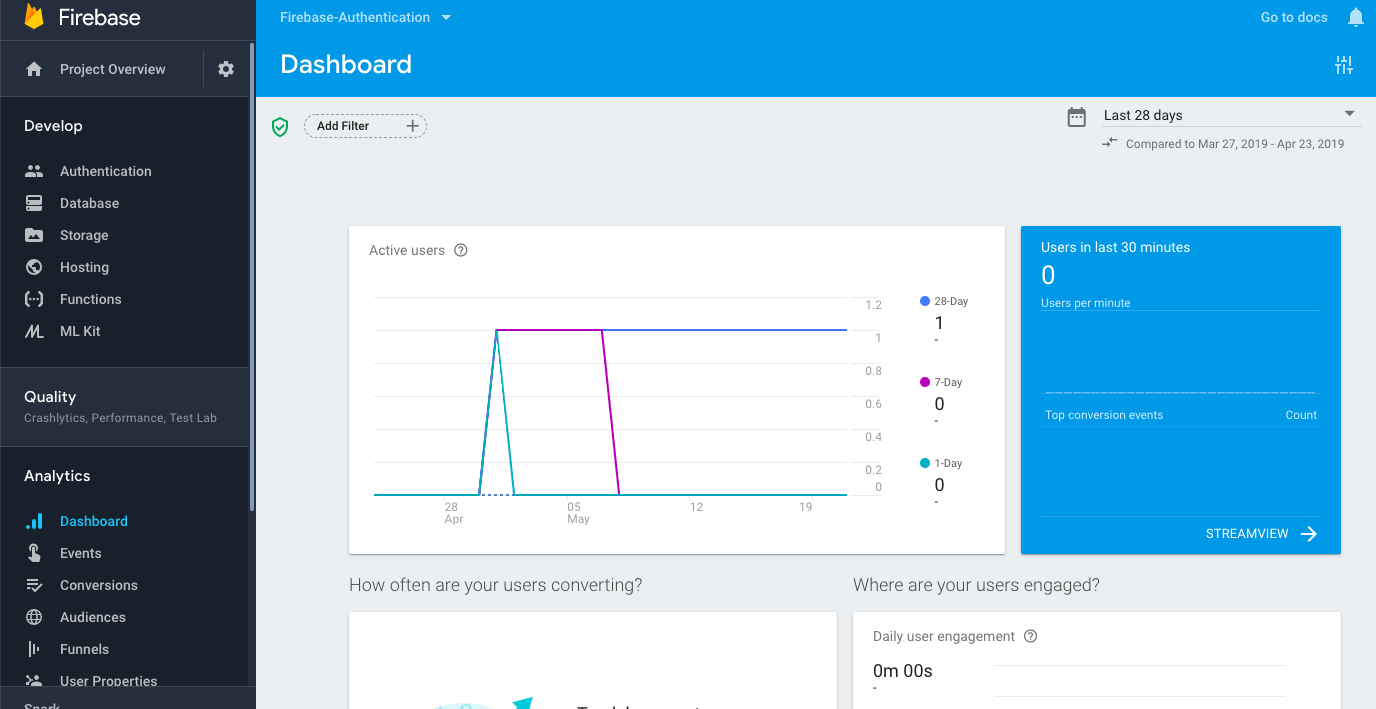
Task: Click the Dashboard bar chart icon
Action: click(34, 521)
